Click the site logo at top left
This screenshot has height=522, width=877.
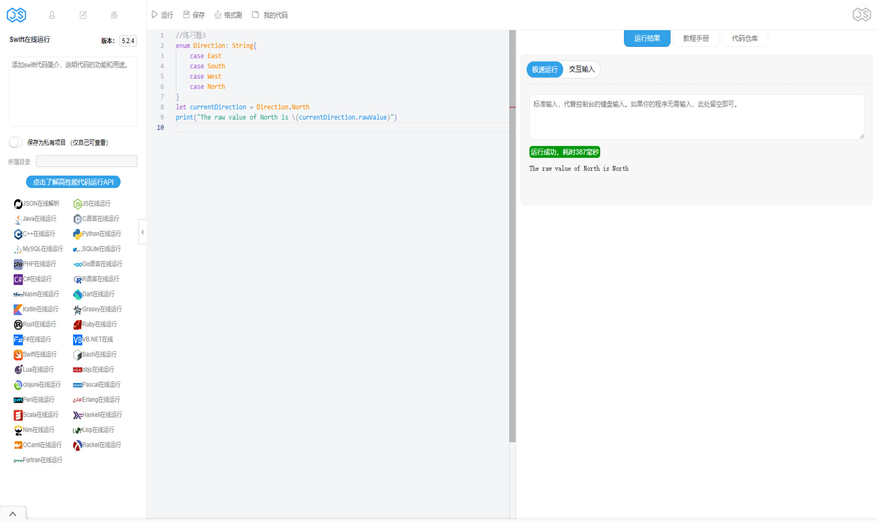tap(16, 15)
